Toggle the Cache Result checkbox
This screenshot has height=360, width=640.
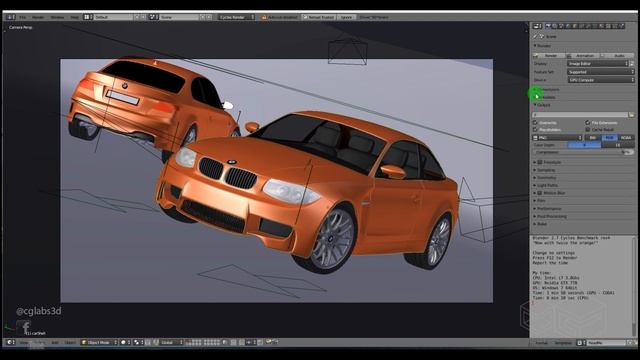588,129
